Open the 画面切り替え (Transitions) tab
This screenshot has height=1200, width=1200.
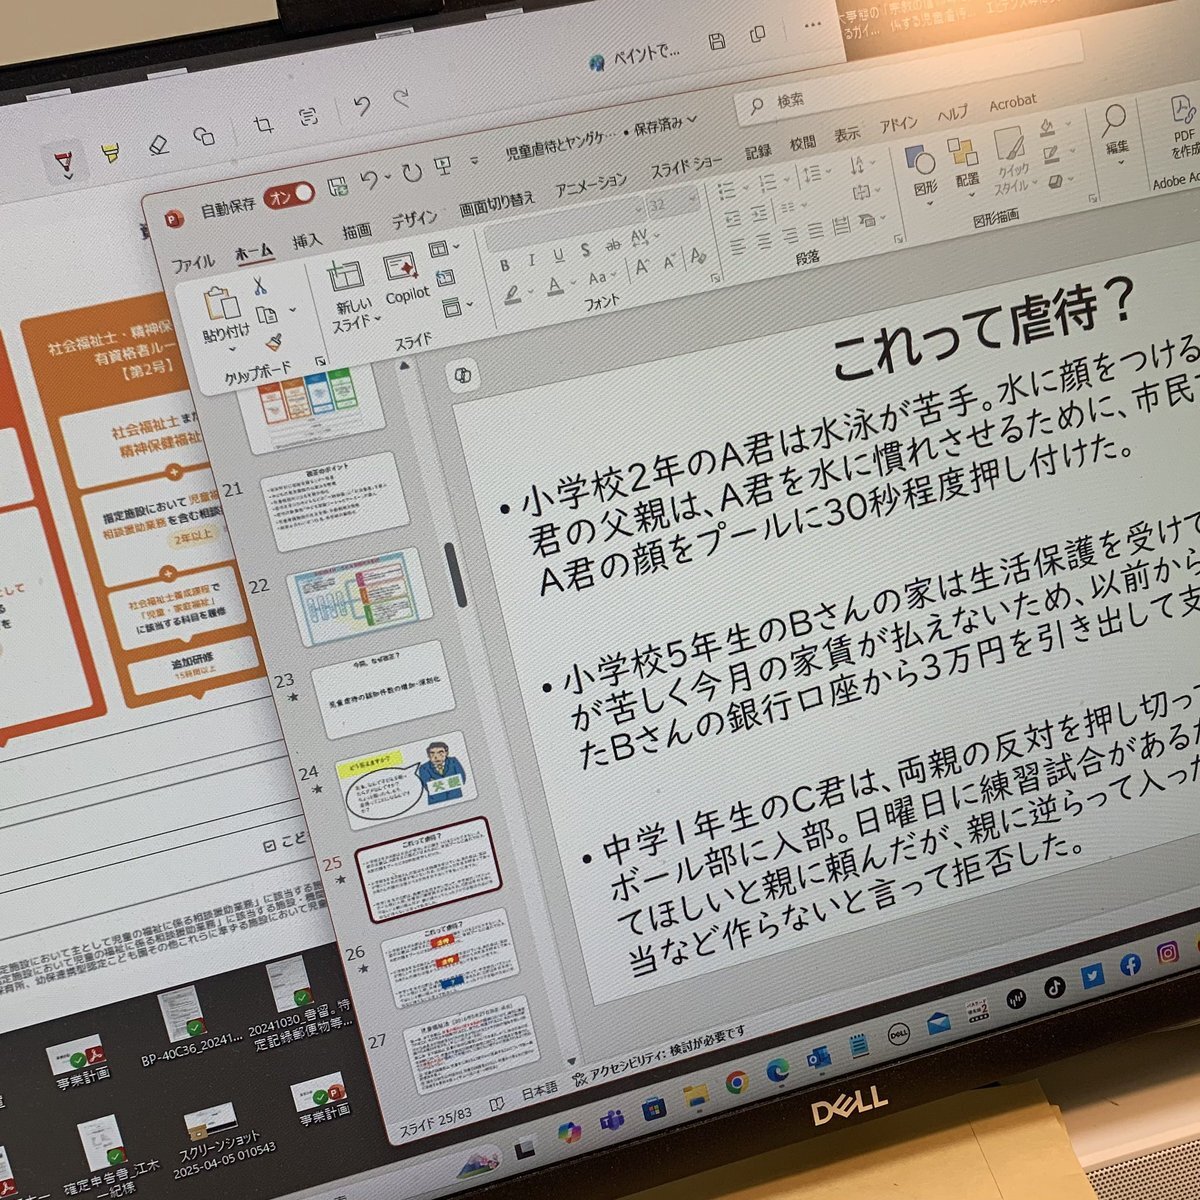[497, 204]
